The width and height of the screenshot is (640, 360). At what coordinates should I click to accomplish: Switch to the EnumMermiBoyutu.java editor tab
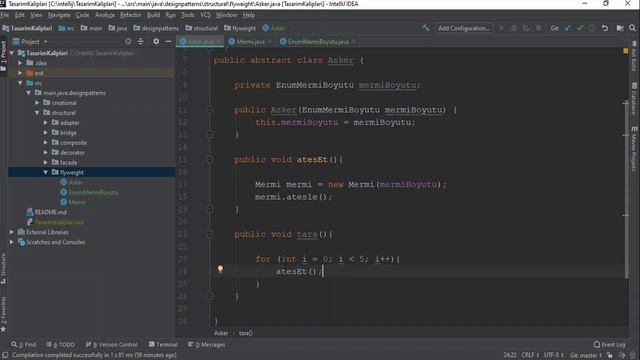click(317, 42)
